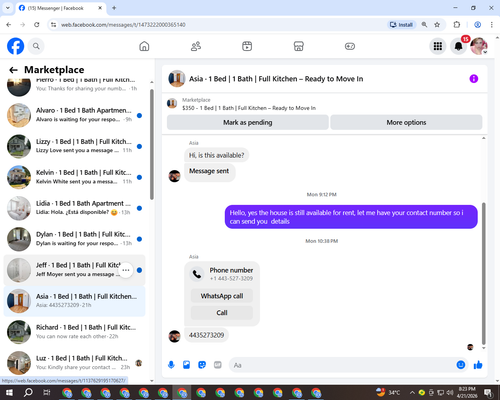
Task: Click the More options button
Action: click(x=406, y=122)
